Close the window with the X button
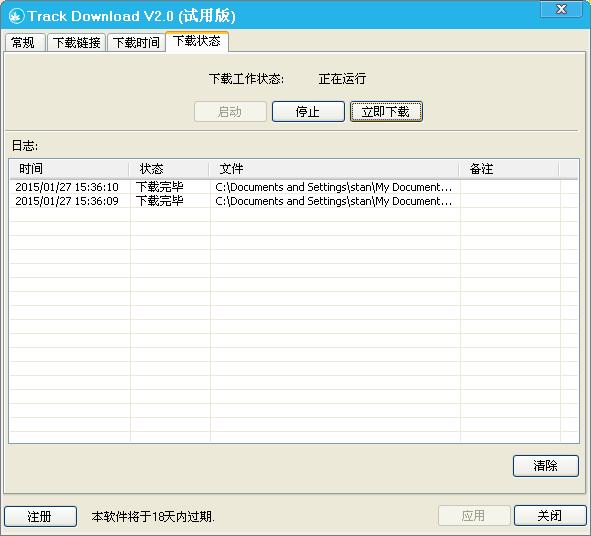Viewport: 591px width, 536px height. click(x=561, y=8)
